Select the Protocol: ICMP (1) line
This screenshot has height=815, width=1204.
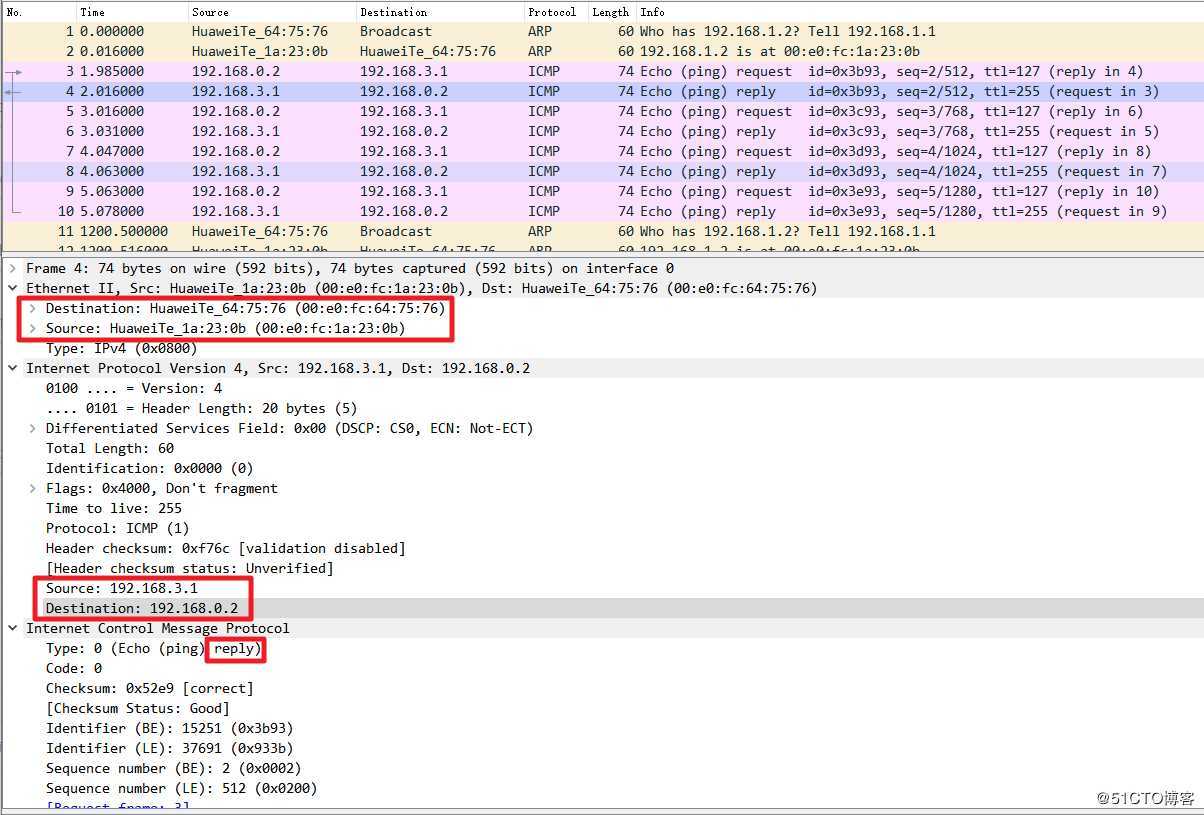[x=117, y=528]
